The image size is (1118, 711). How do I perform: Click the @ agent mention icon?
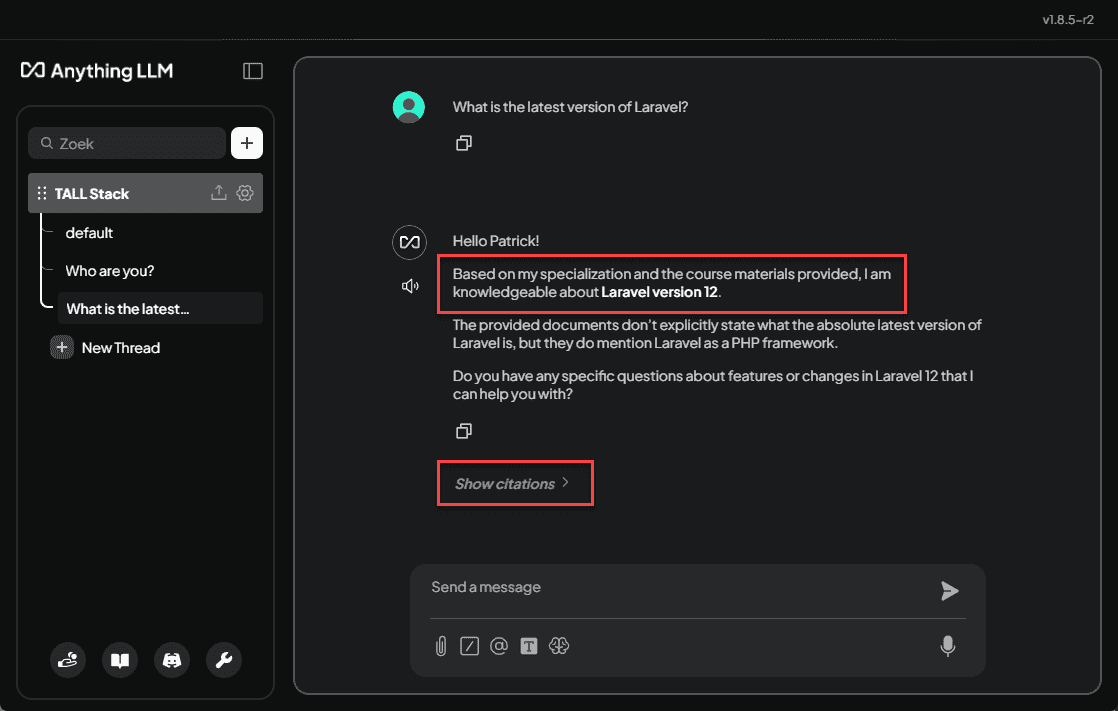pos(499,646)
